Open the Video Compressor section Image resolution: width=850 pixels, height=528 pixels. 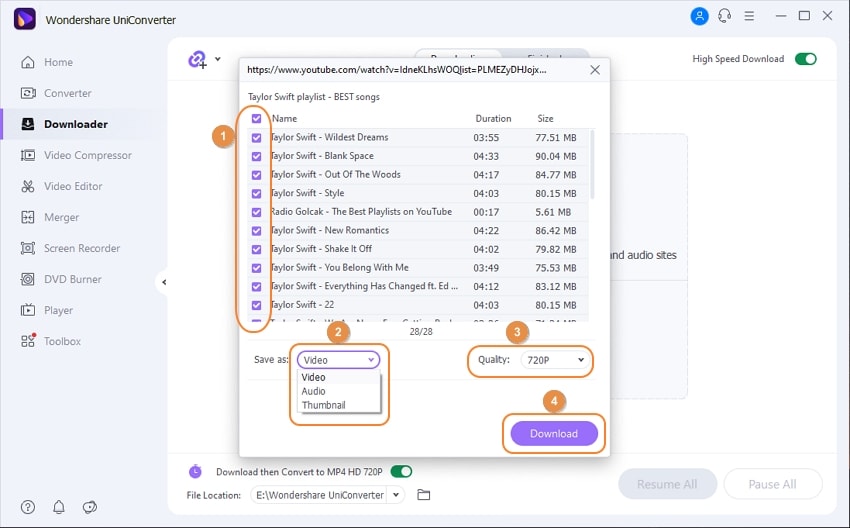88,155
